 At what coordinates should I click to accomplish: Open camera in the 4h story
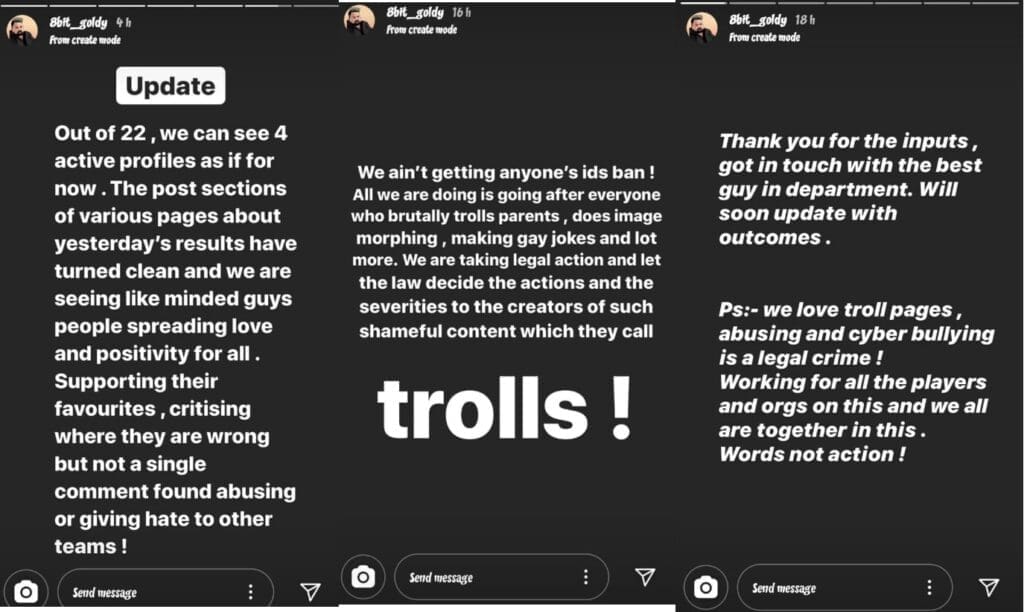[26, 592]
